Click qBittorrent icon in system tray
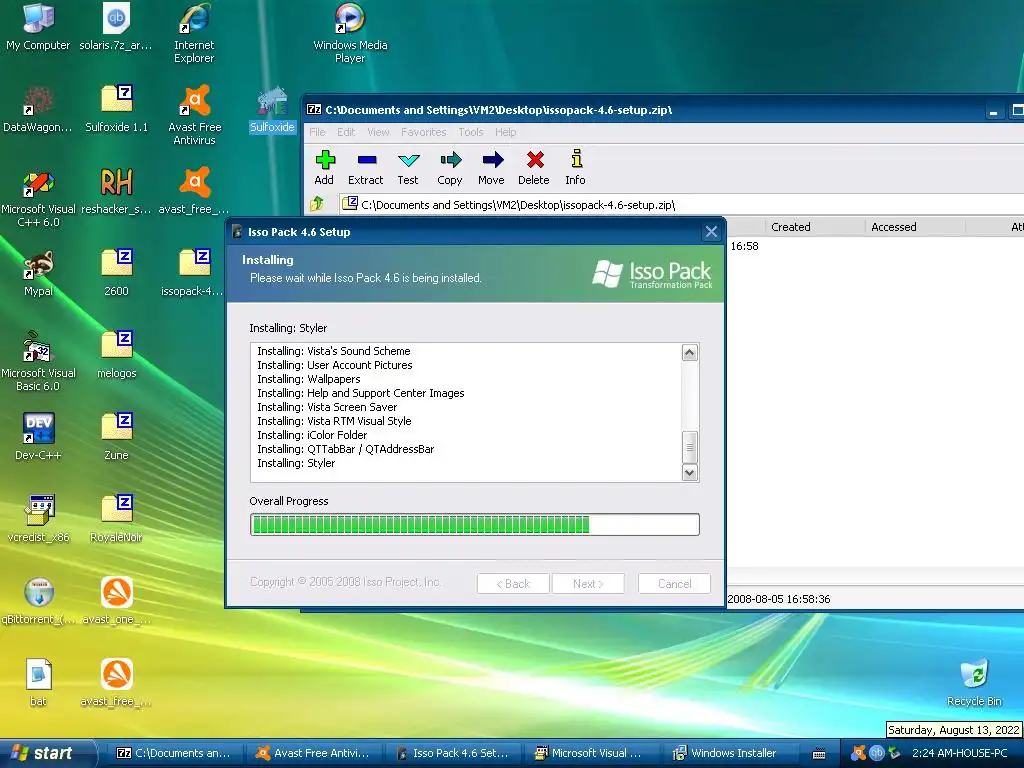Viewport: 1024px width, 768px height. tap(876, 753)
